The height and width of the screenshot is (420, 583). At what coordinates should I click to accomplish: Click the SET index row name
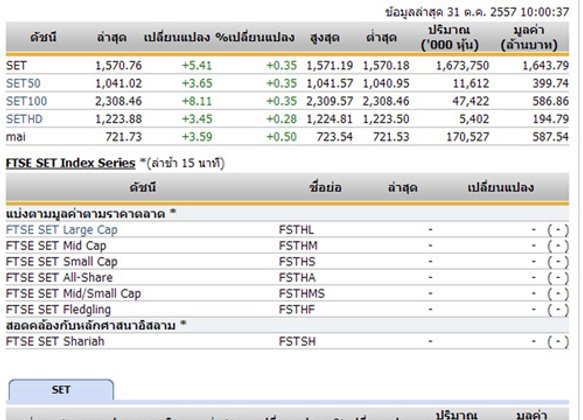coord(16,65)
